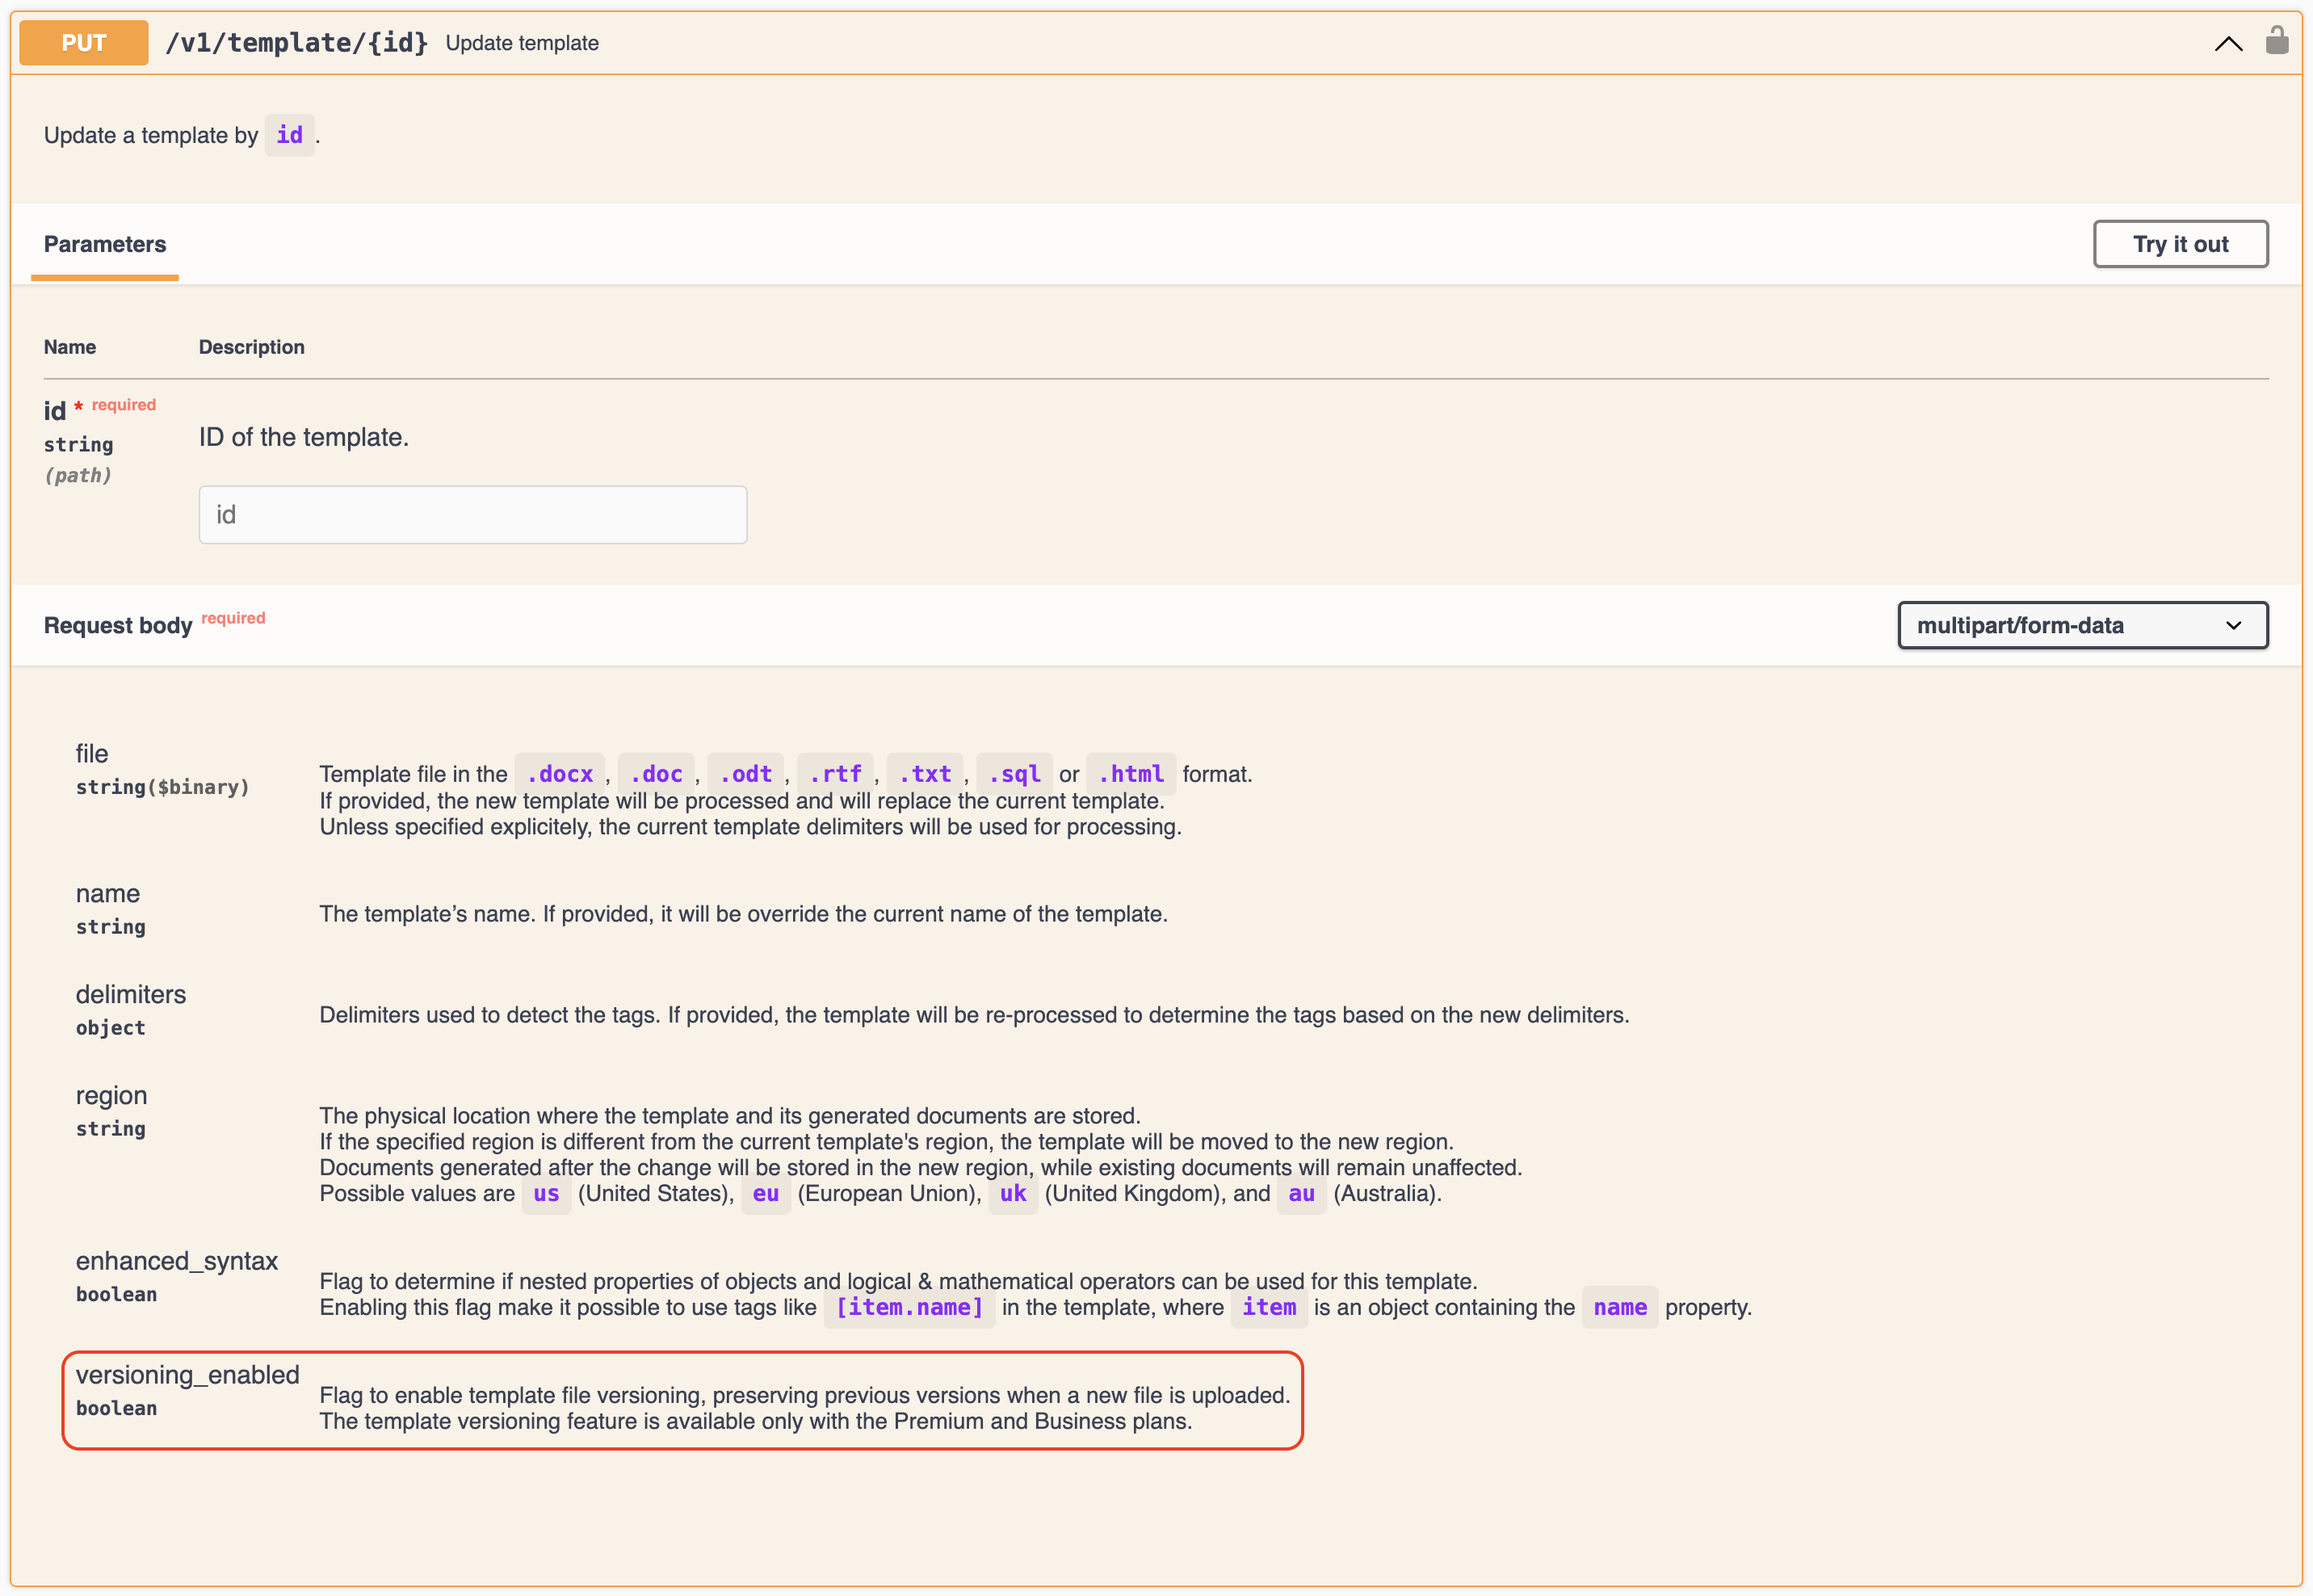The height and width of the screenshot is (1596, 2313).
Task: Click the 'name' property label
Action: pos(108,893)
